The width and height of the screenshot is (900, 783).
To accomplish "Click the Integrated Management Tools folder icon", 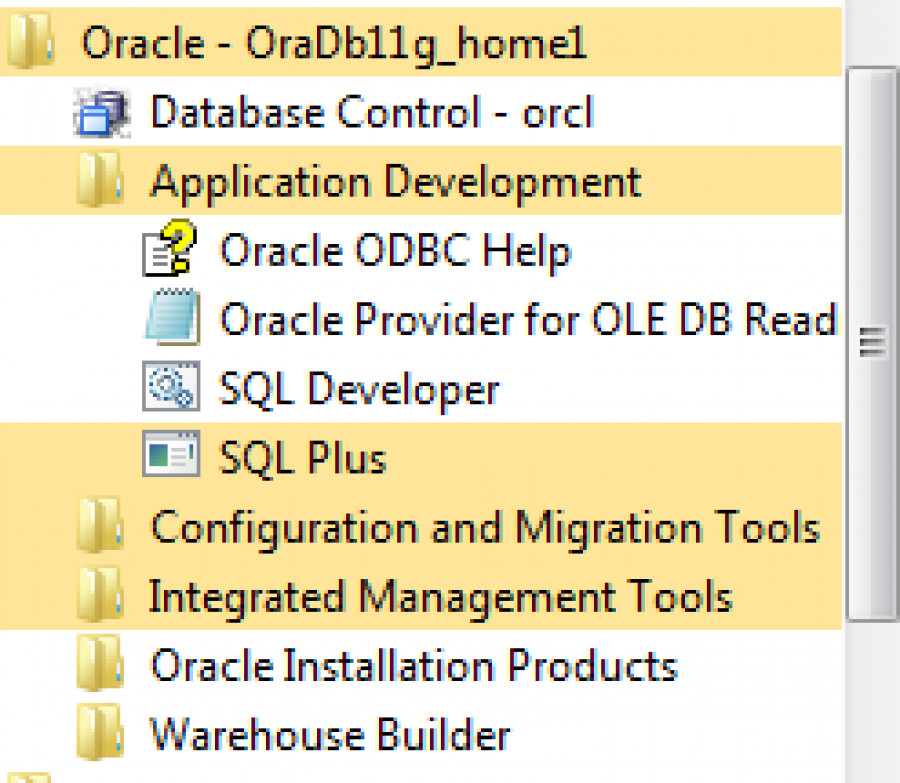I will [x=101, y=597].
